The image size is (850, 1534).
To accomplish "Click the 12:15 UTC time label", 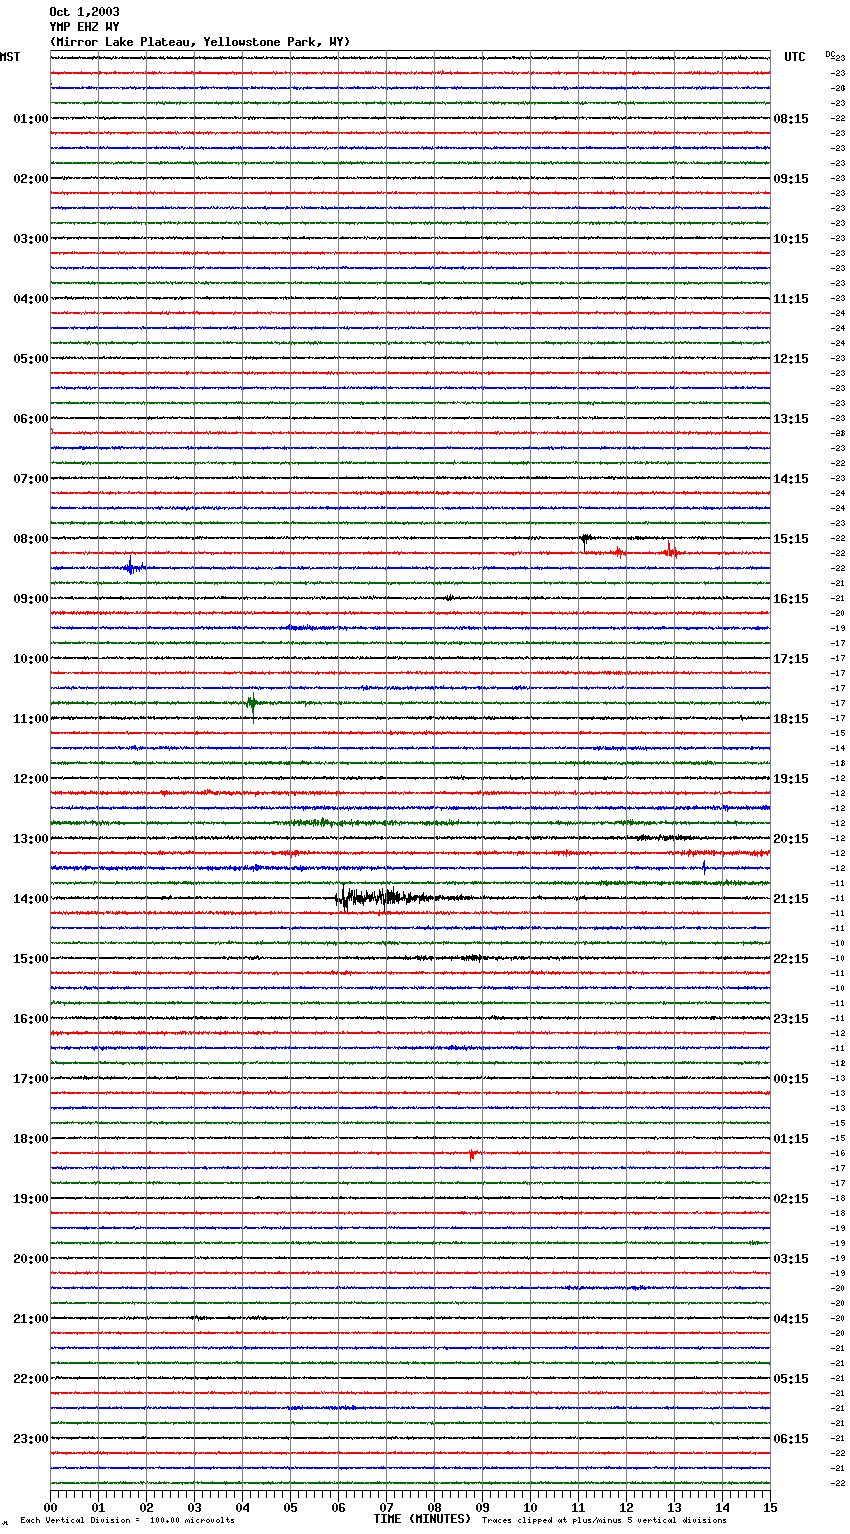I will (791, 359).
